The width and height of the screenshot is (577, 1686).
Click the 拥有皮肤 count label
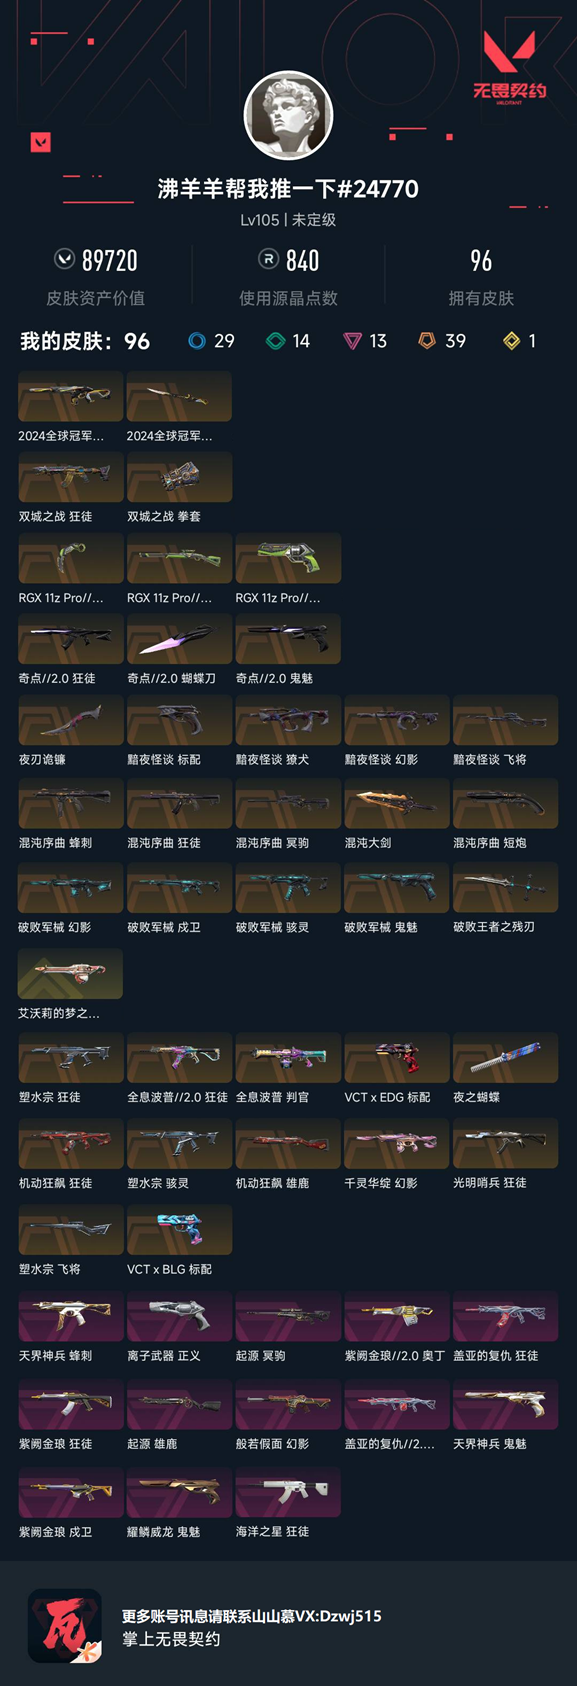coord(481,298)
